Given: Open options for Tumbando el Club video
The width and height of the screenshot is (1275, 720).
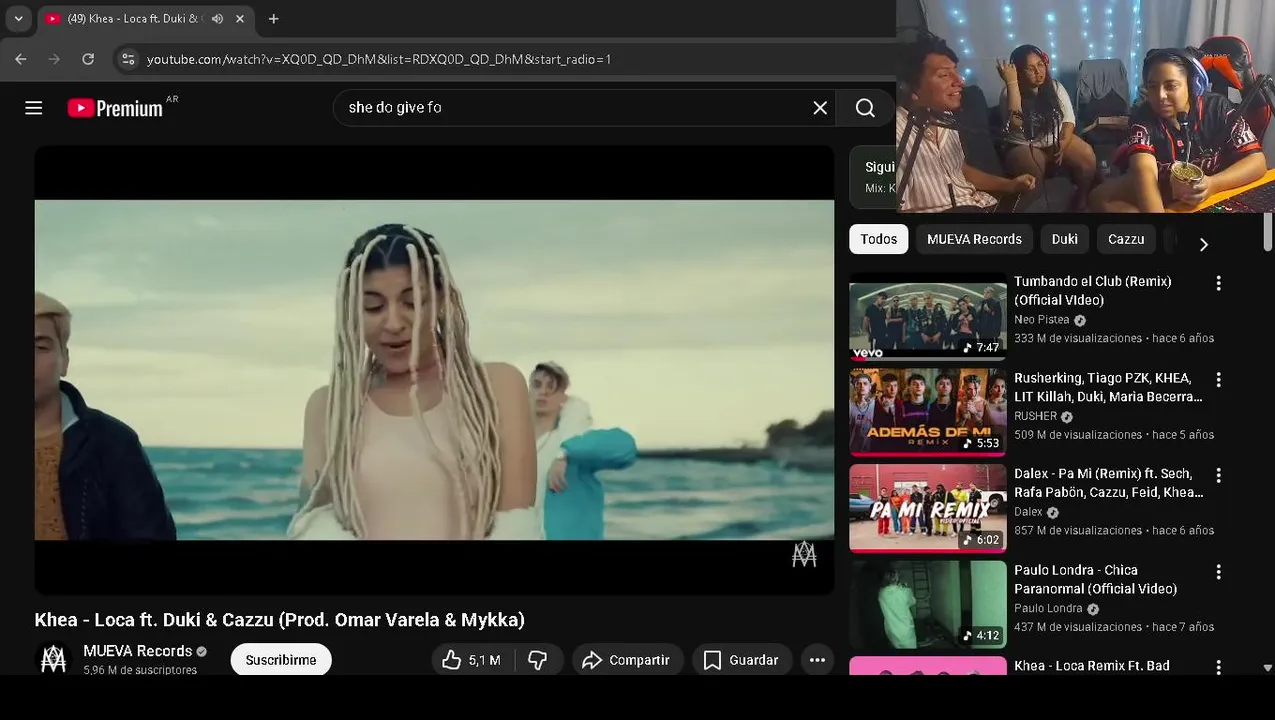Looking at the screenshot, I should click(1218, 284).
